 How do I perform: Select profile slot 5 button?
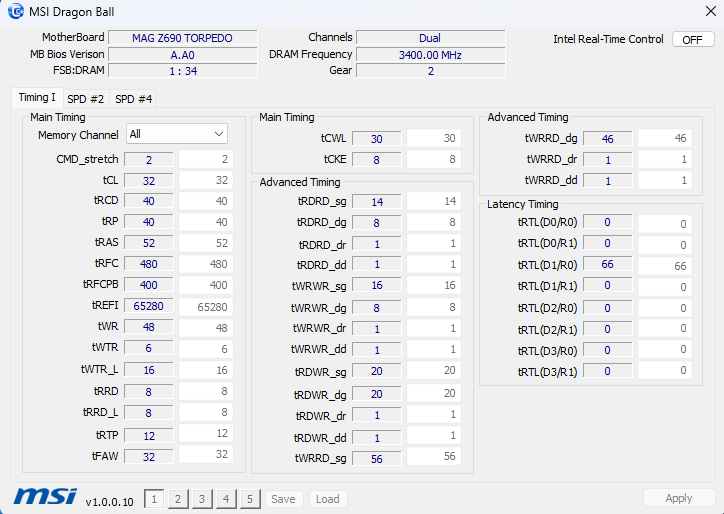point(250,499)
